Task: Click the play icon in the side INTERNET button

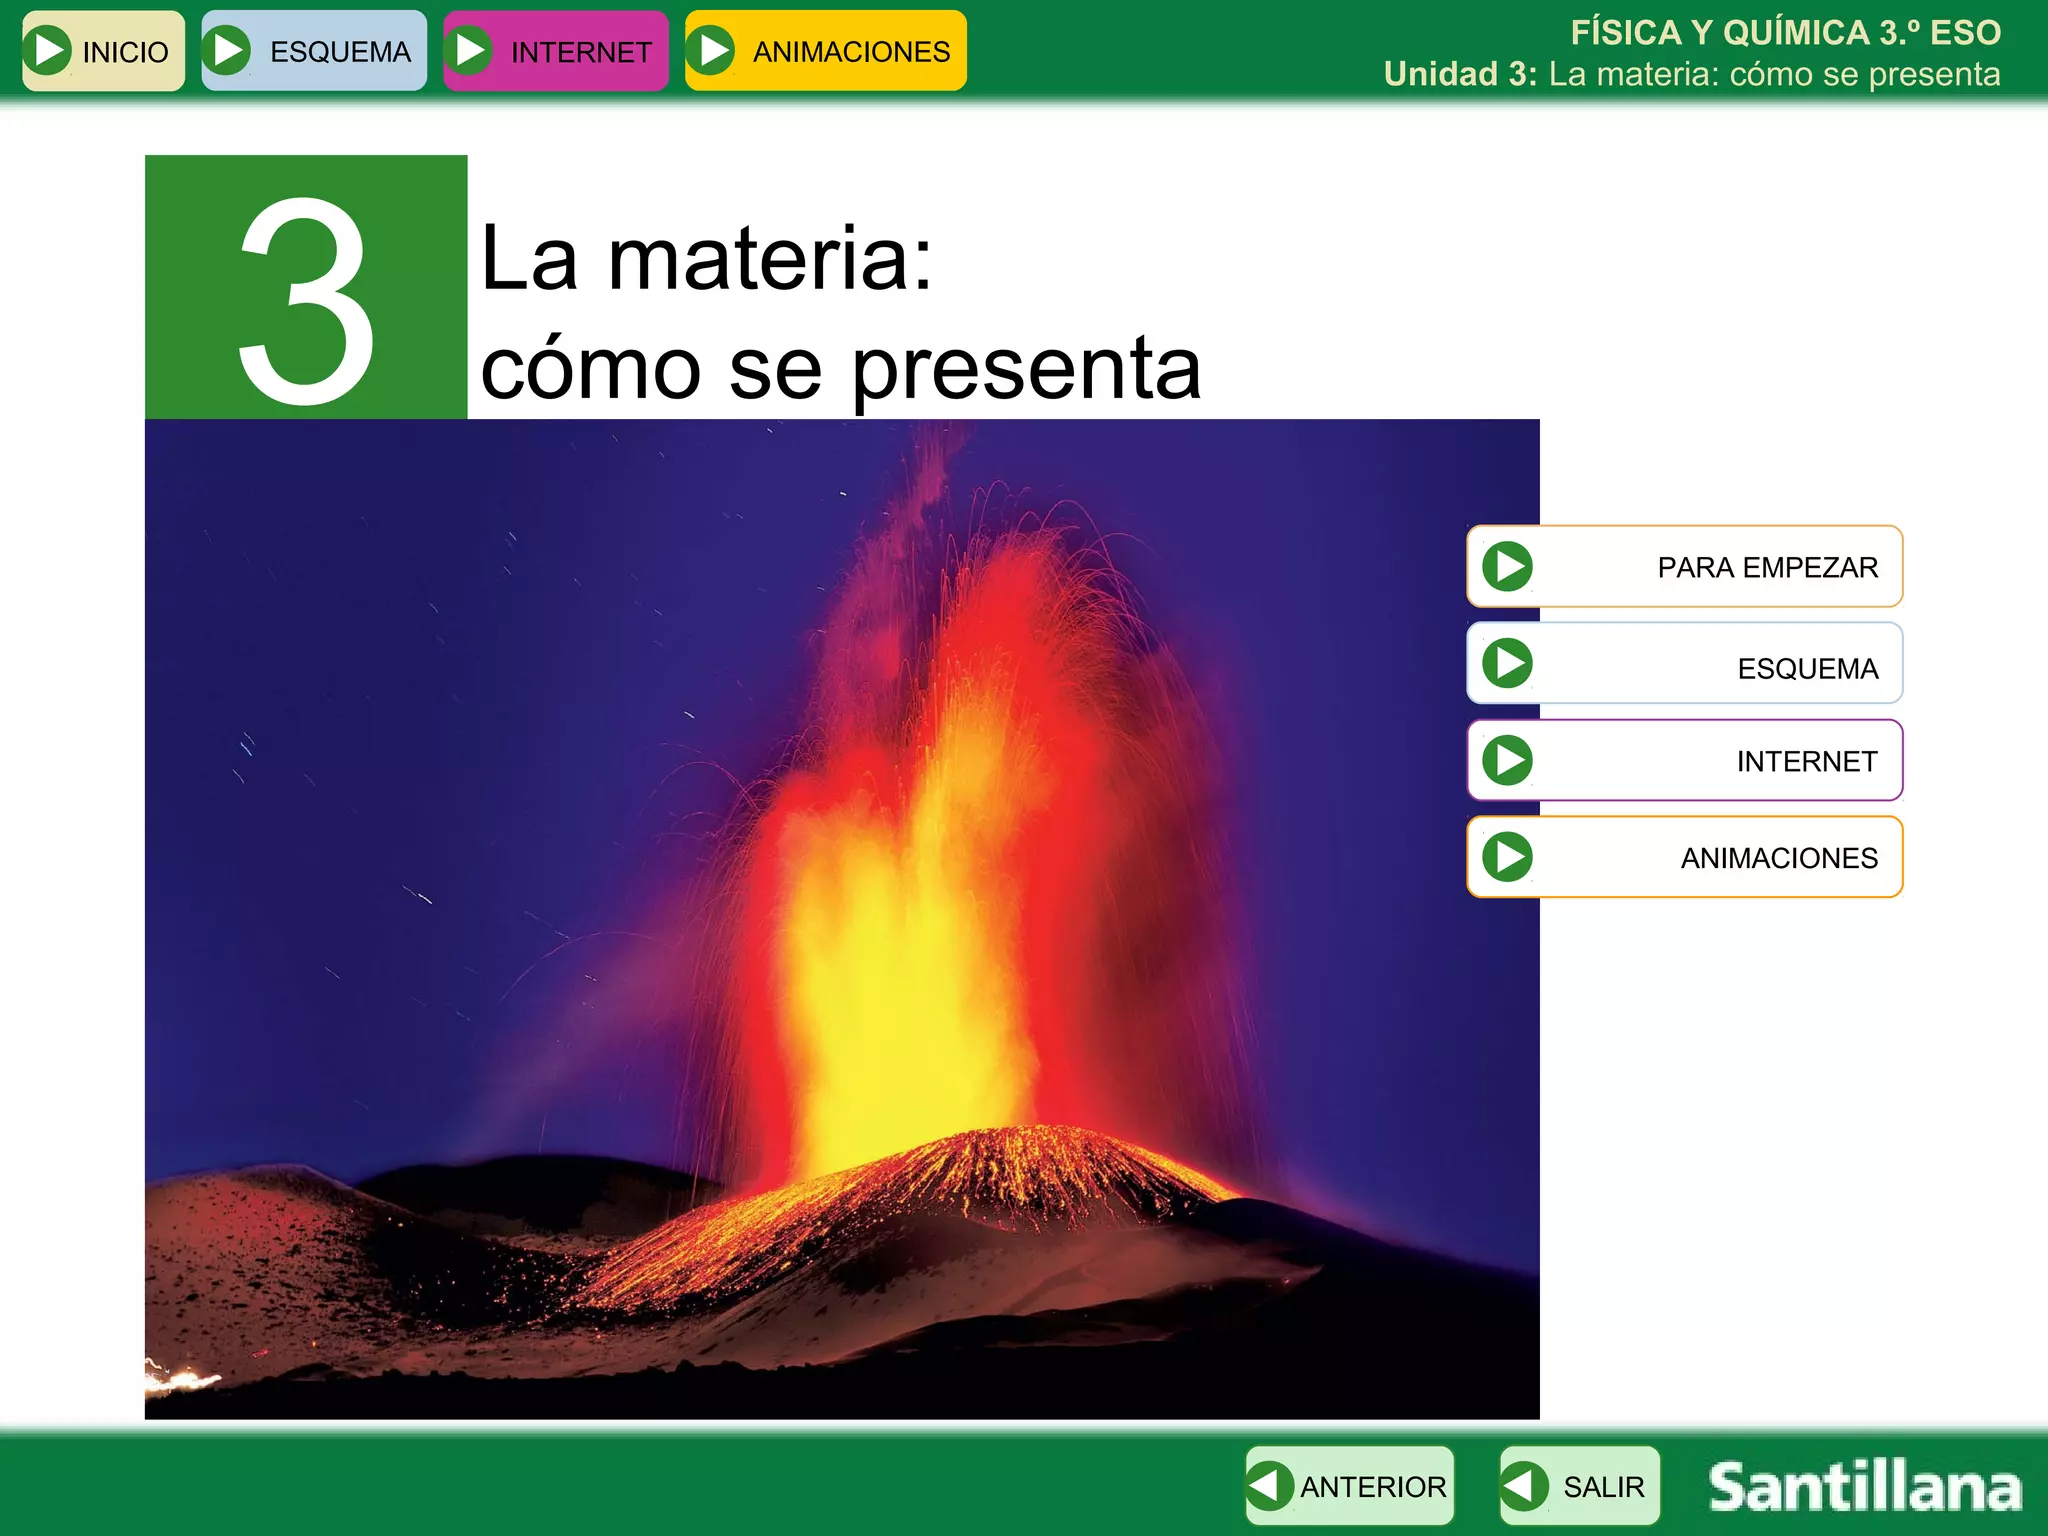Action: click(x=1507, y=760)
